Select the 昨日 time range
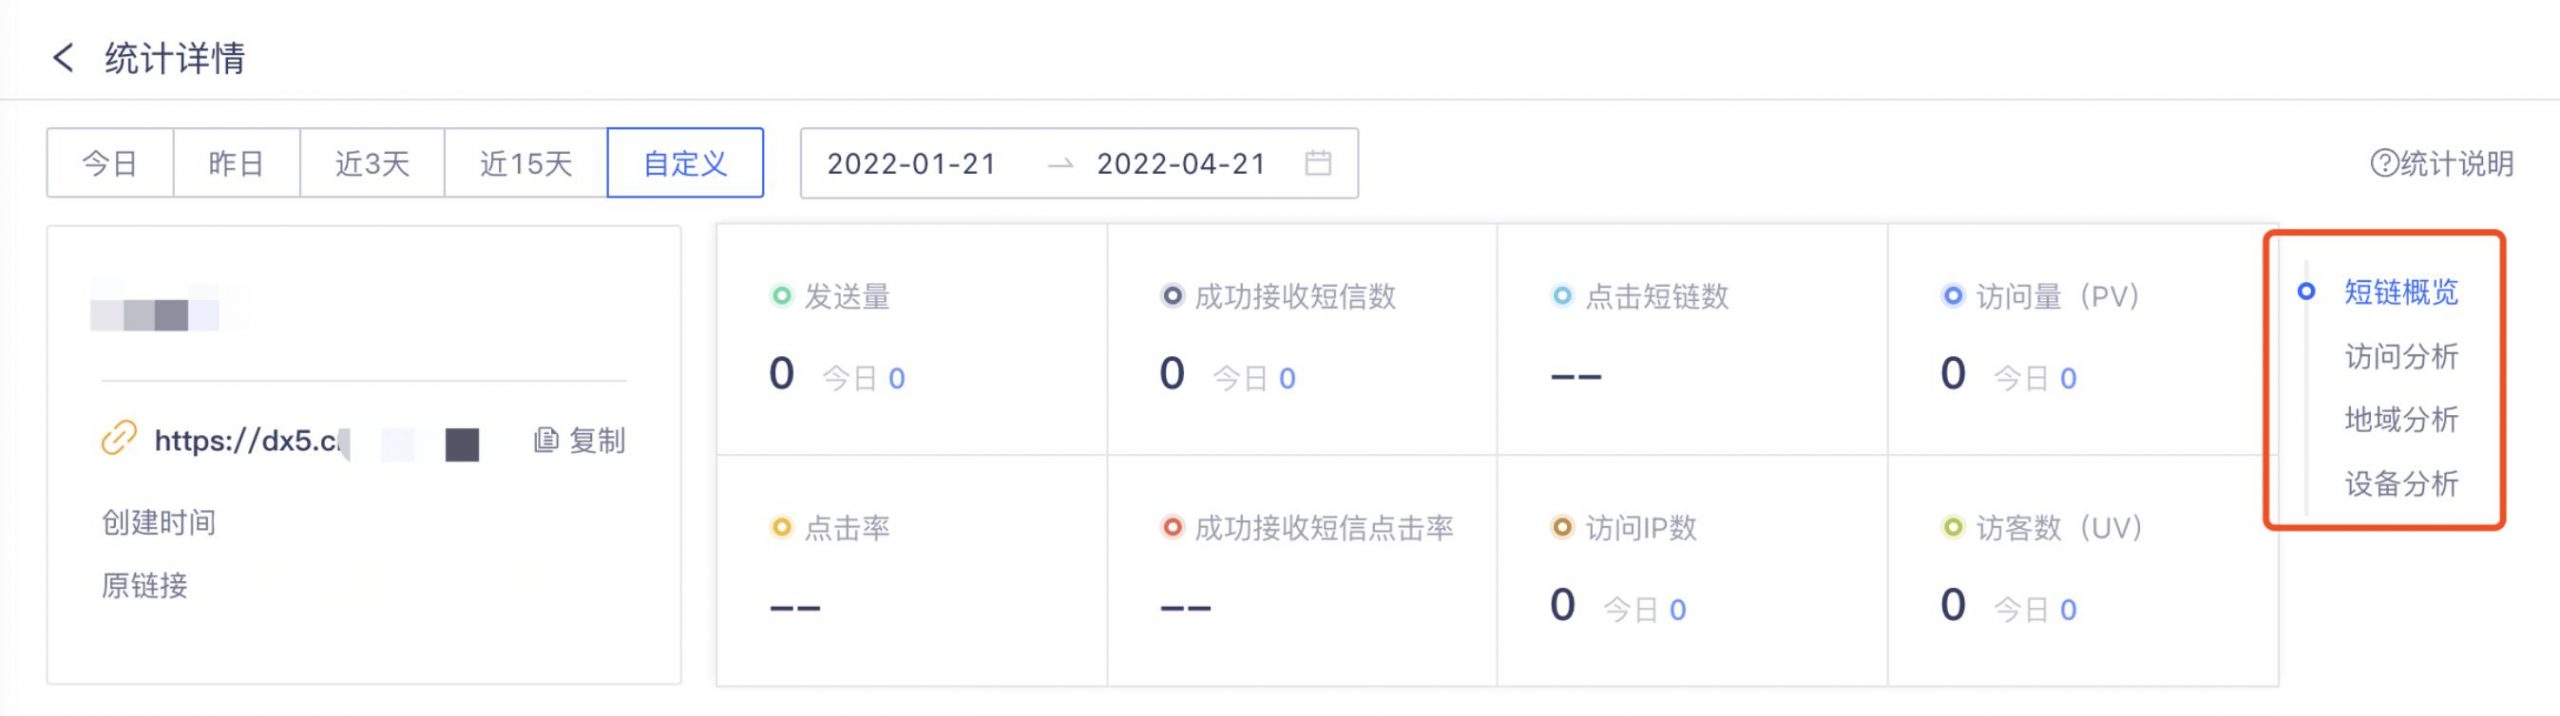 click(x=236, y=163)
